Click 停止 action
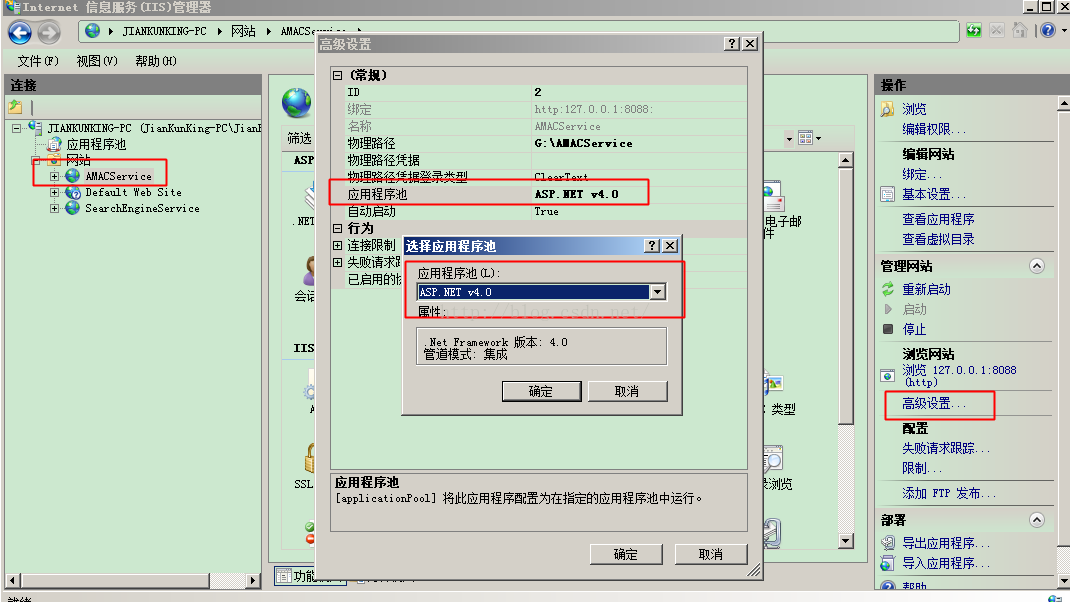Viewport: 1070px width, 602px height. pyautogui.click(x=914, y=330)
